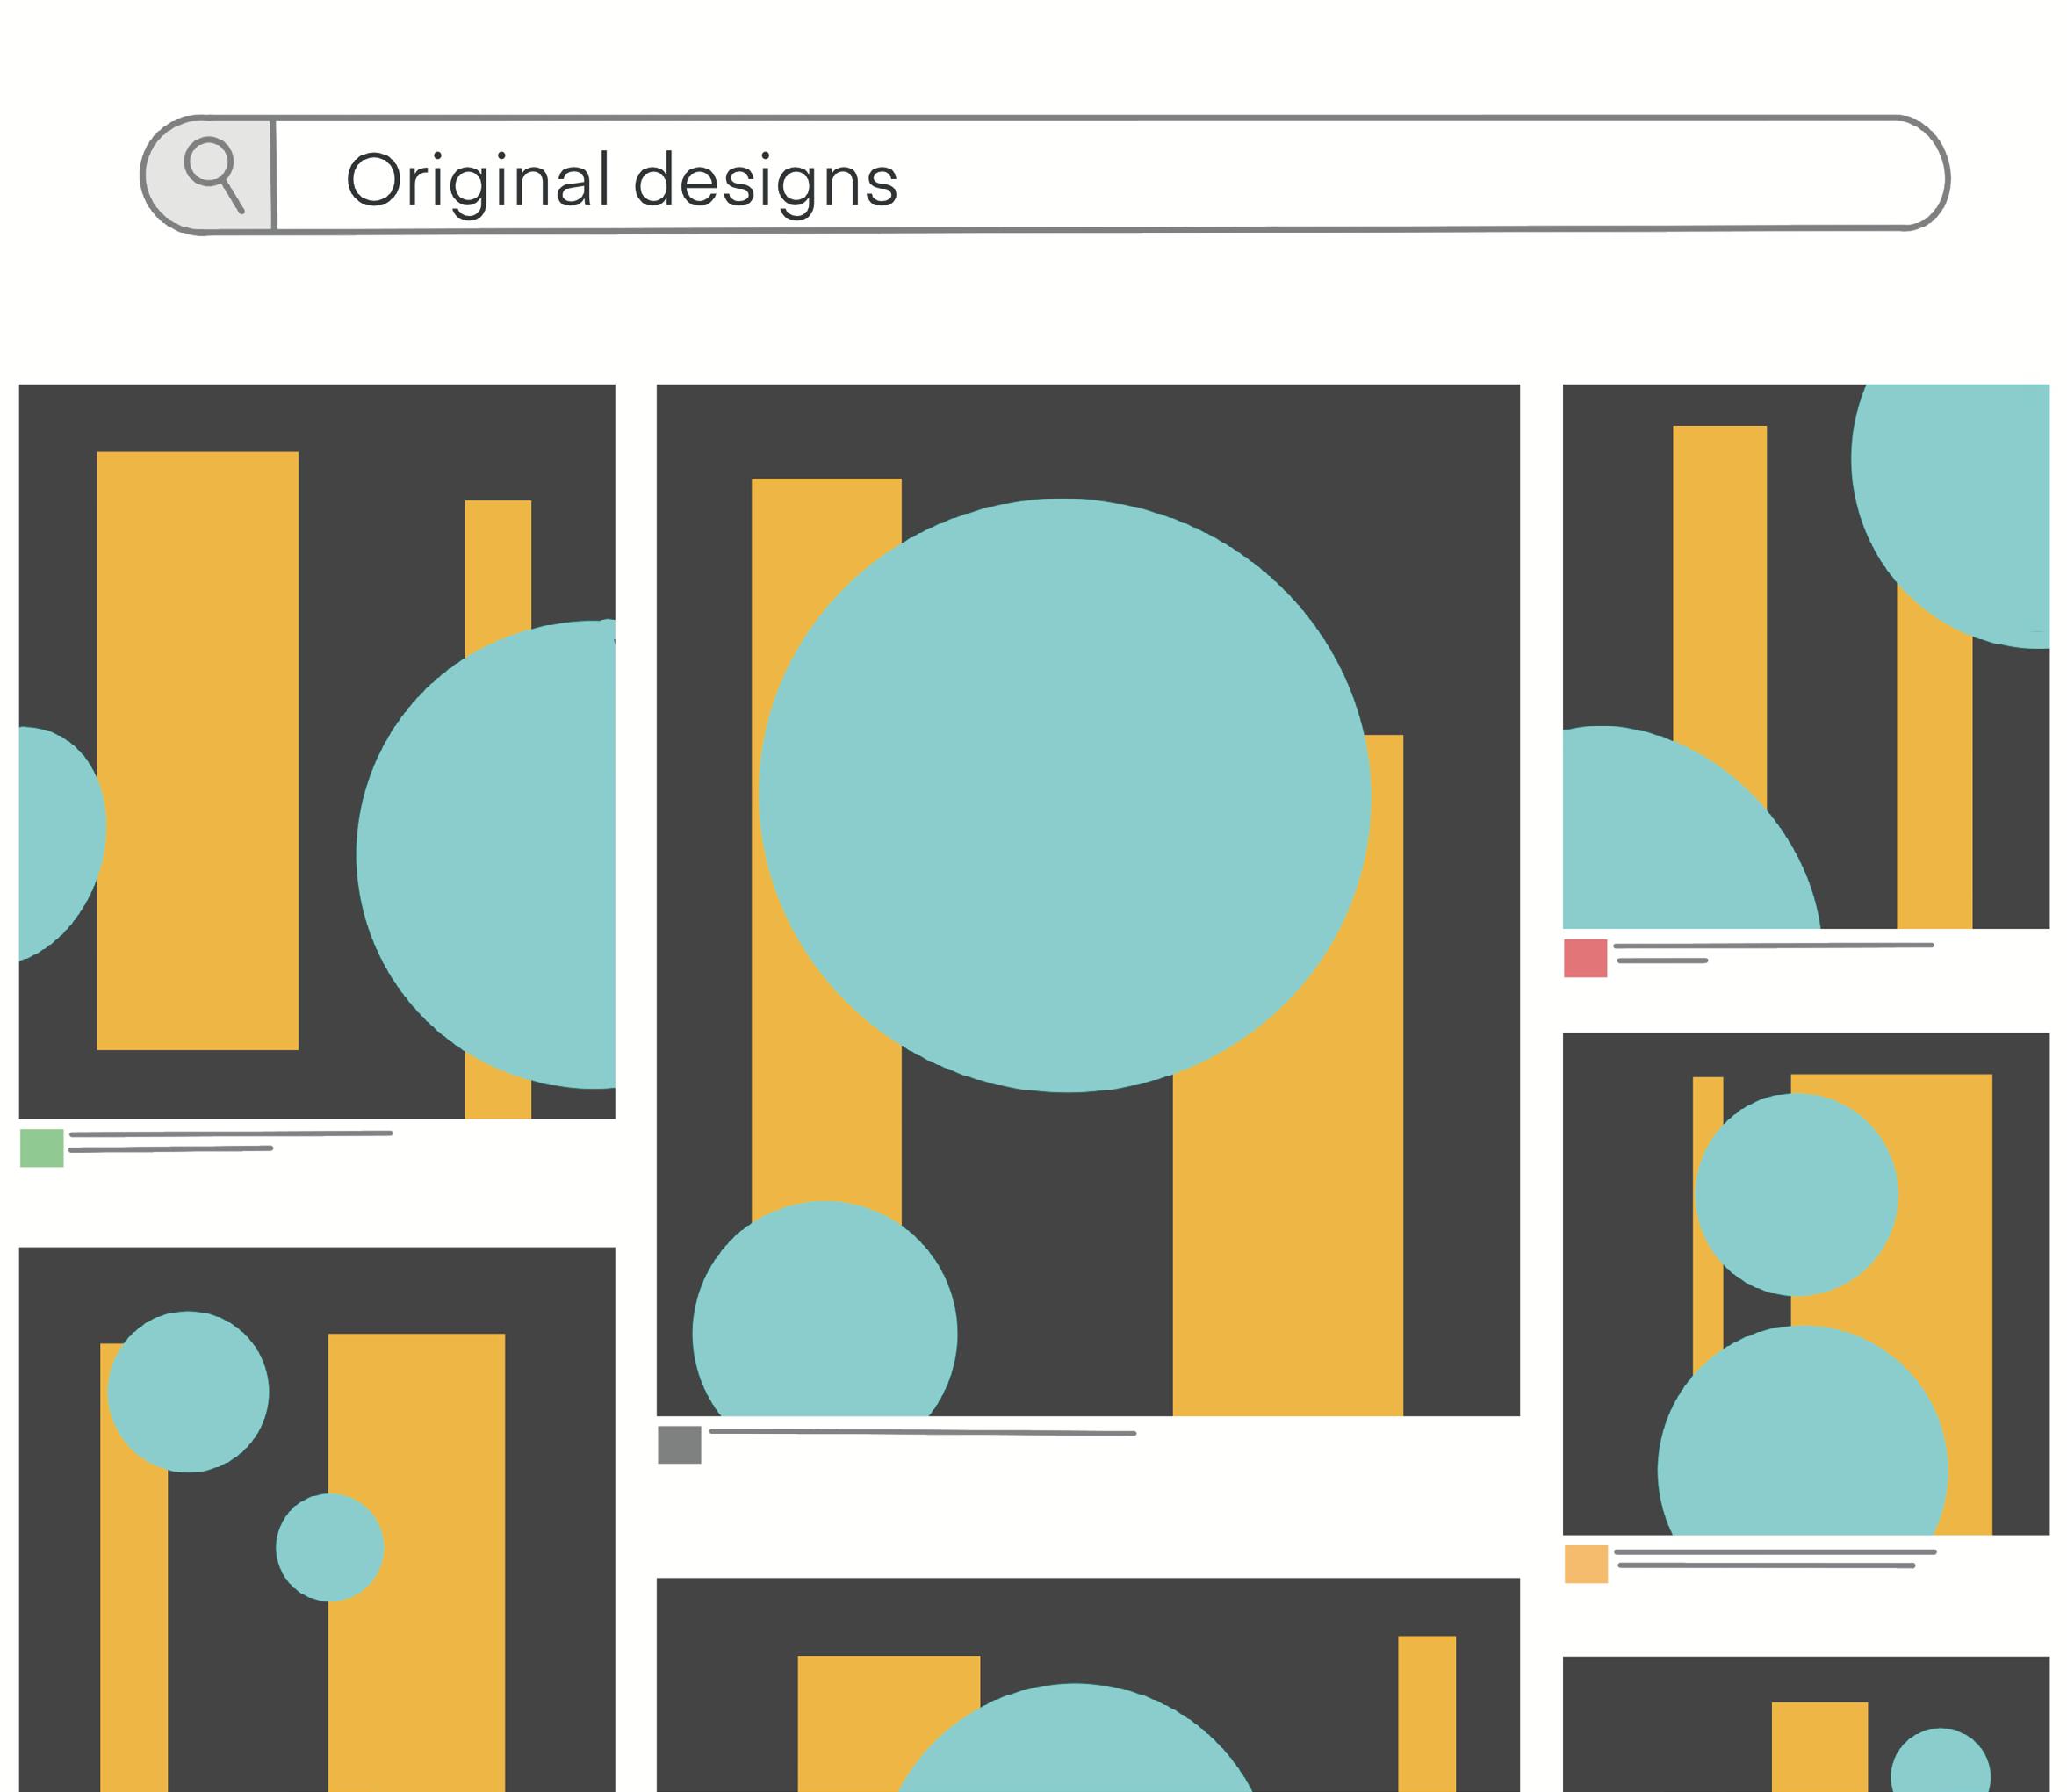Click the teal circle at the bottom of the center design

824,1320
